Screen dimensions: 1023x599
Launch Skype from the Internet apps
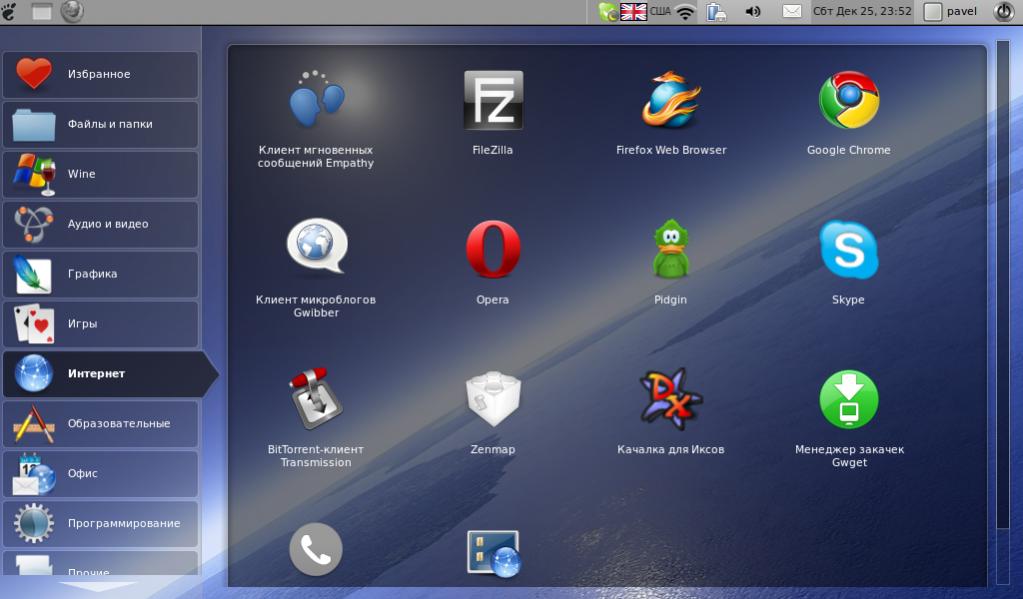[x=848, y=250]
